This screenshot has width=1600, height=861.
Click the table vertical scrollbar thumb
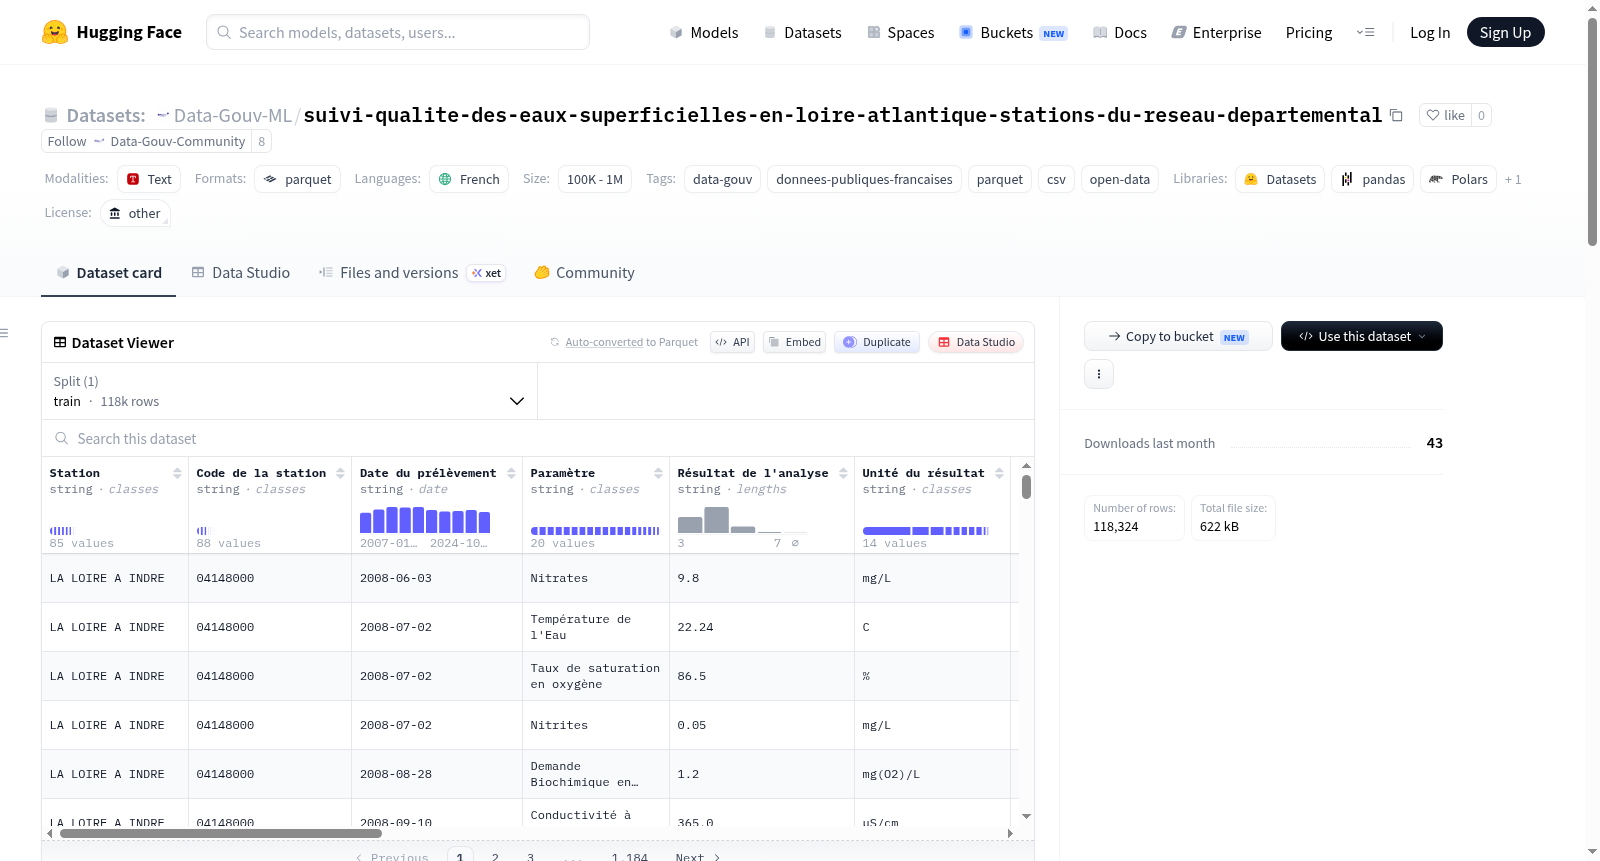[x=1026, y=487]
